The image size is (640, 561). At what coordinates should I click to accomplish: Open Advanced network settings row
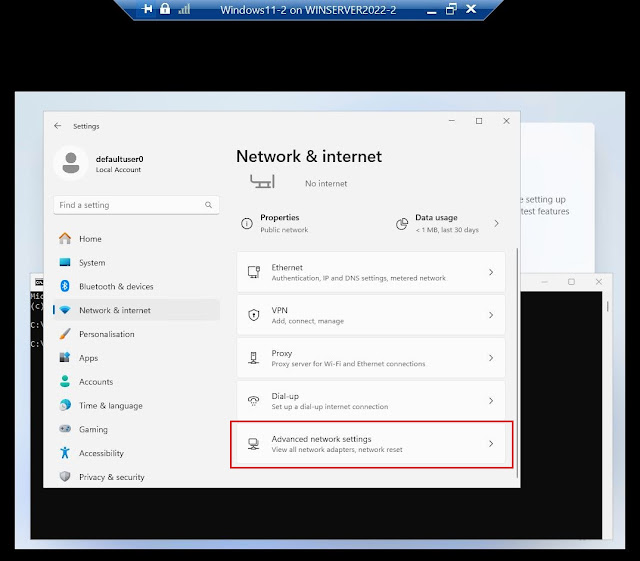coord(371,443)
